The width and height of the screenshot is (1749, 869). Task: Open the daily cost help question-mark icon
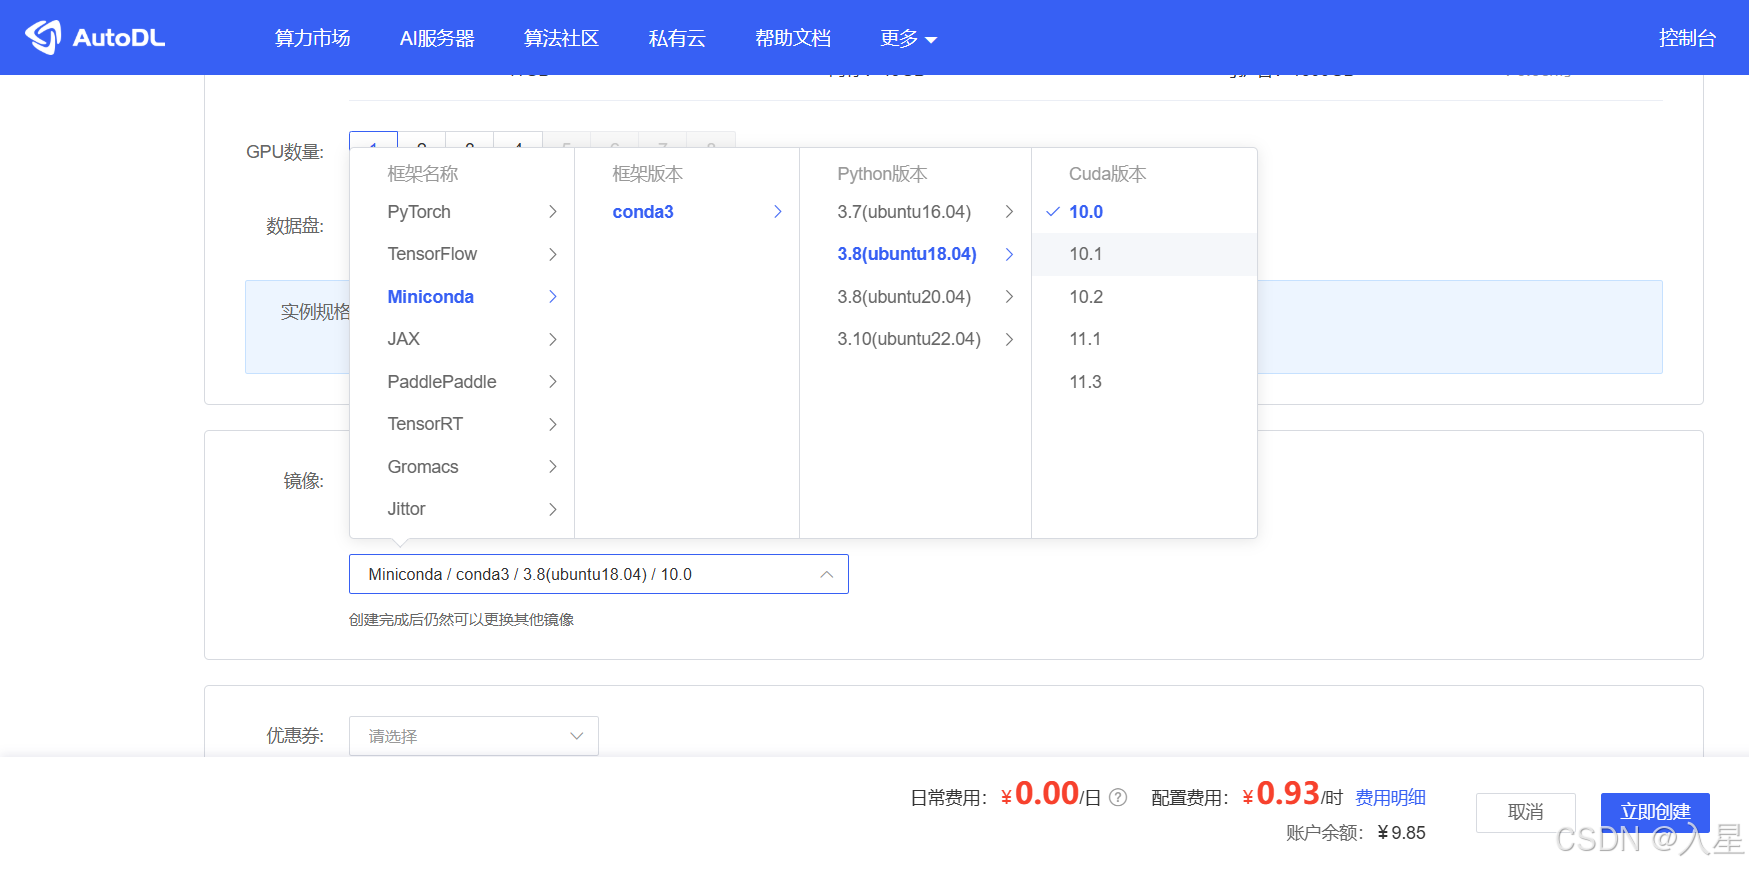(1118, 797)
